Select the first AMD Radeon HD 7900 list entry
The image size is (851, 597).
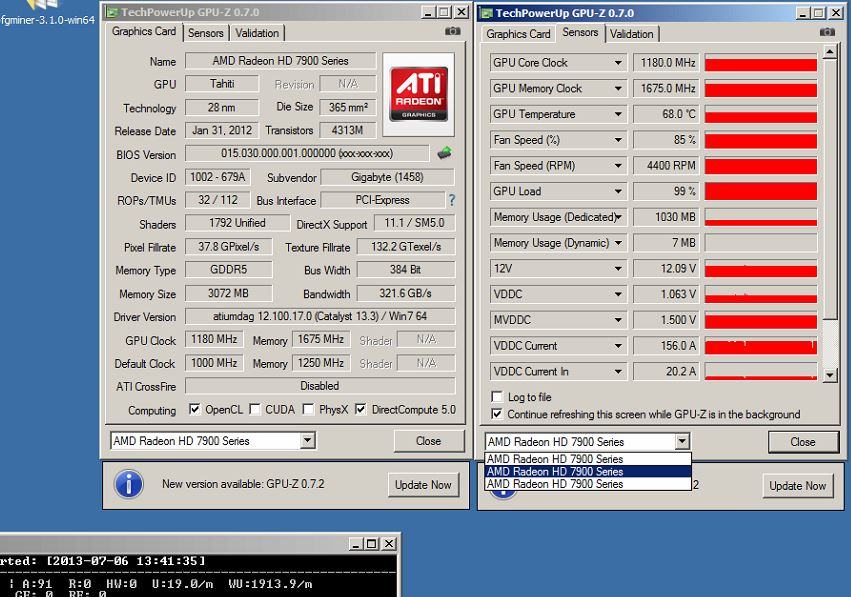(588, 459)
